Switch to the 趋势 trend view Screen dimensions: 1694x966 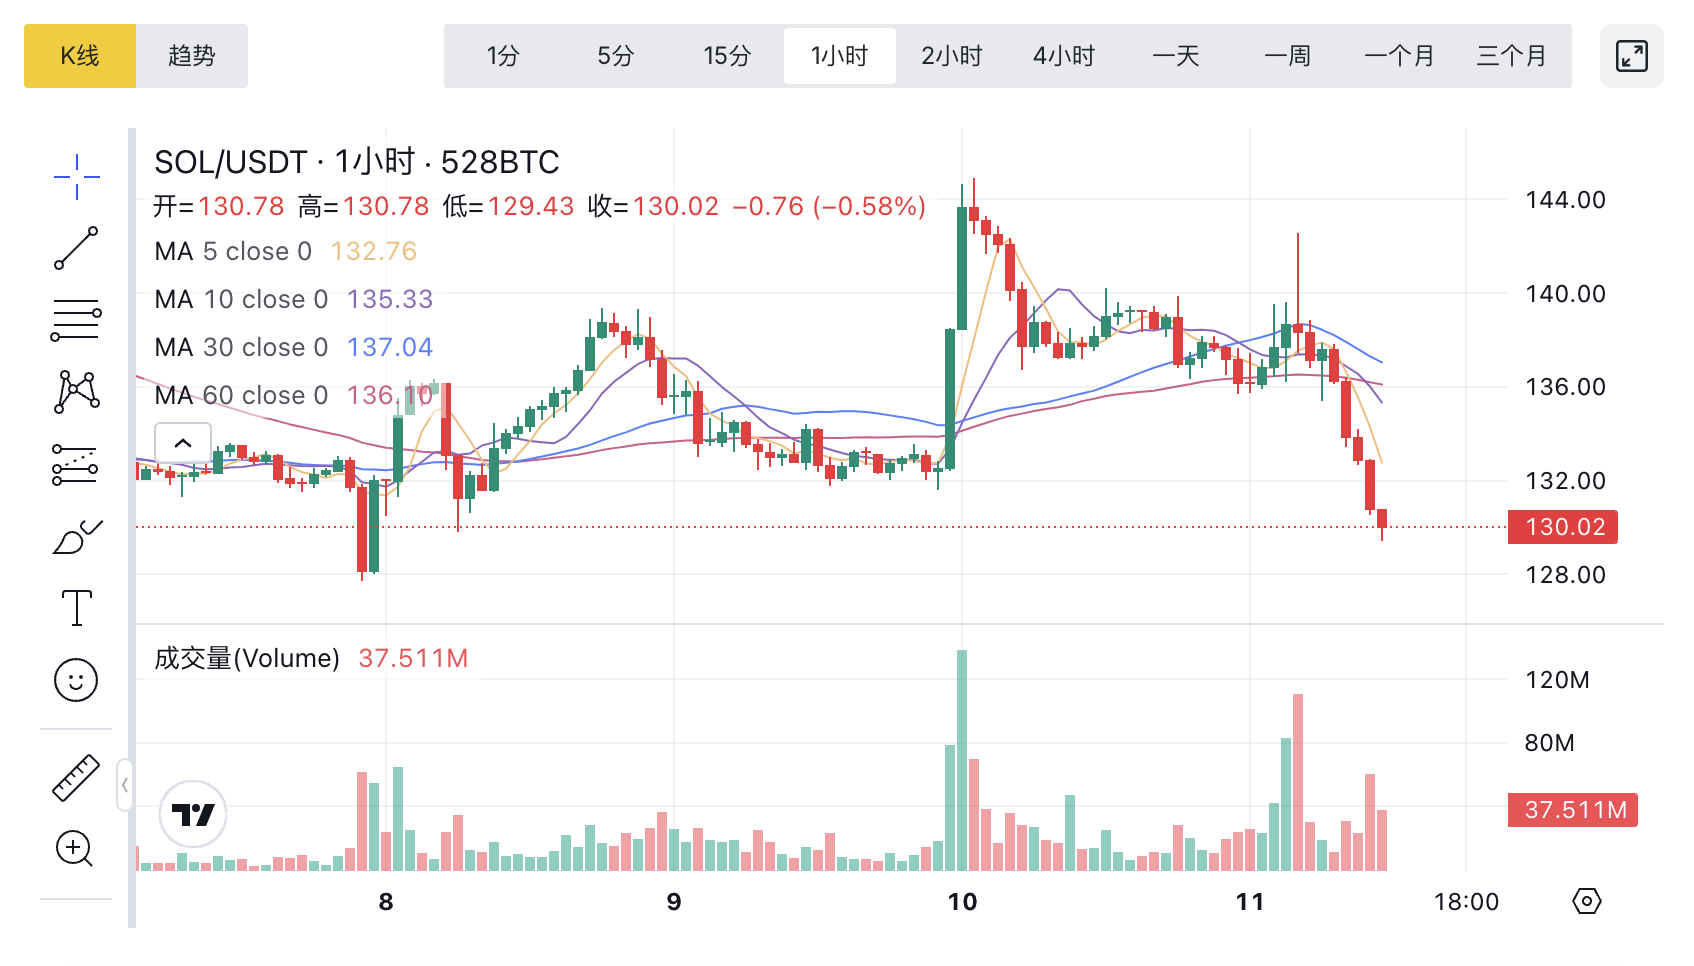click(x=192, y=56)
